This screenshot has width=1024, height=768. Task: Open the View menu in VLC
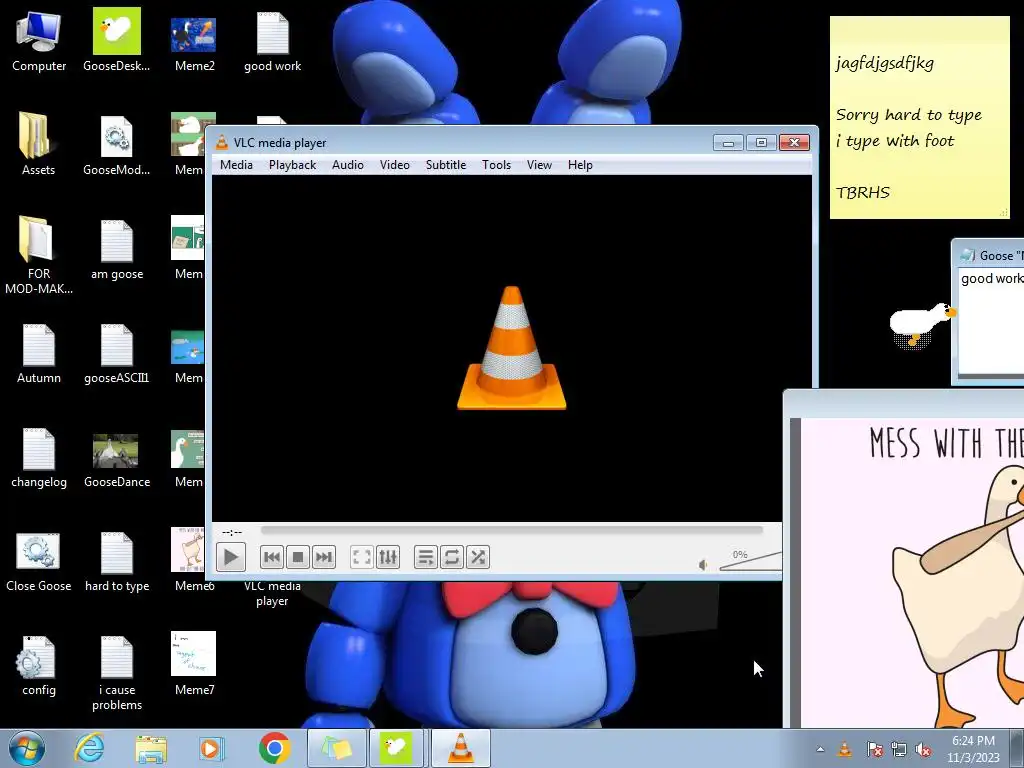coord(539,165)
